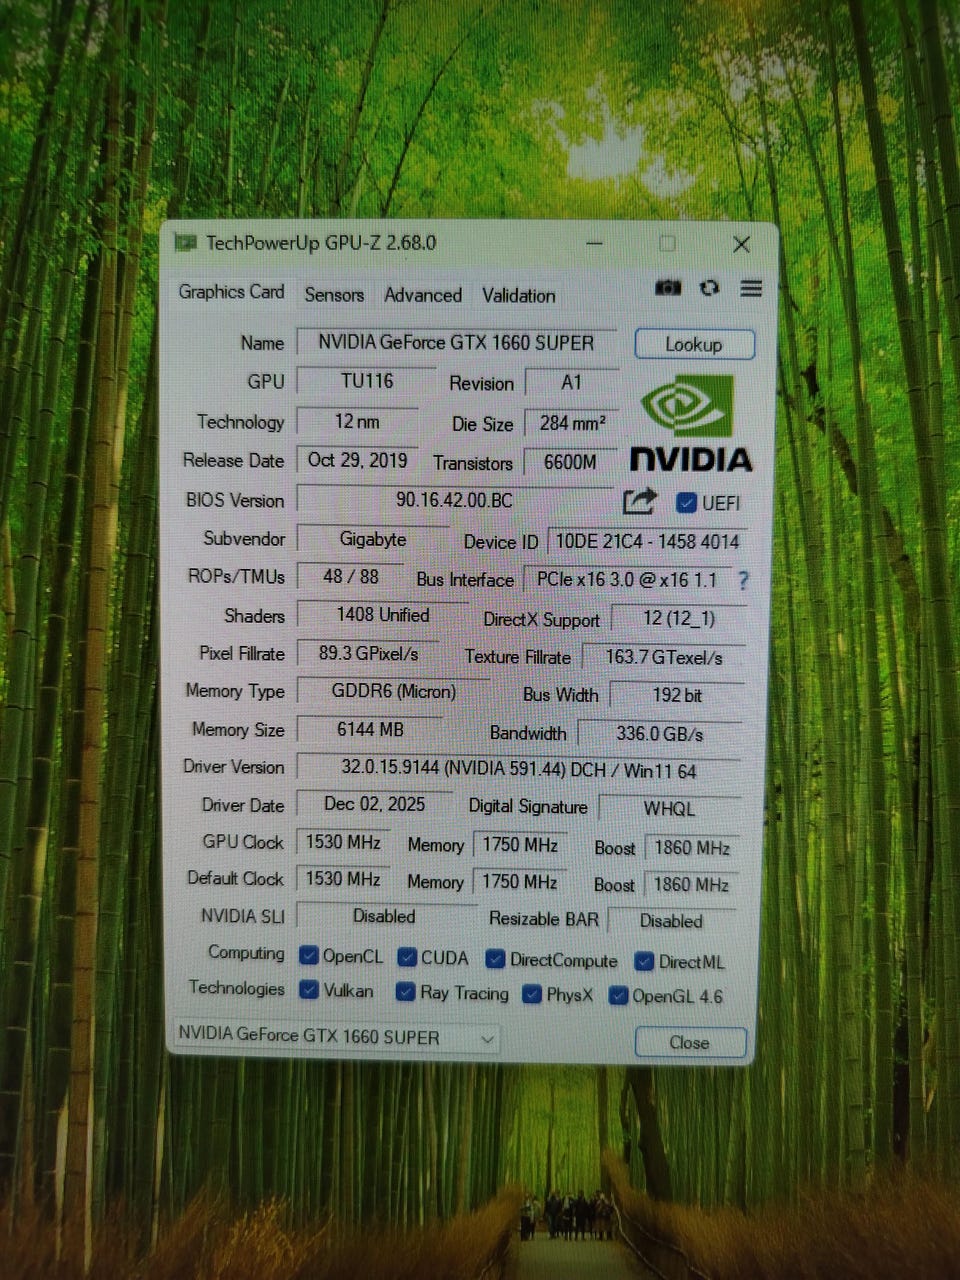960x1280 pixels.
Task: Click the GPU field showing TU116
Action: coord(367,381)
